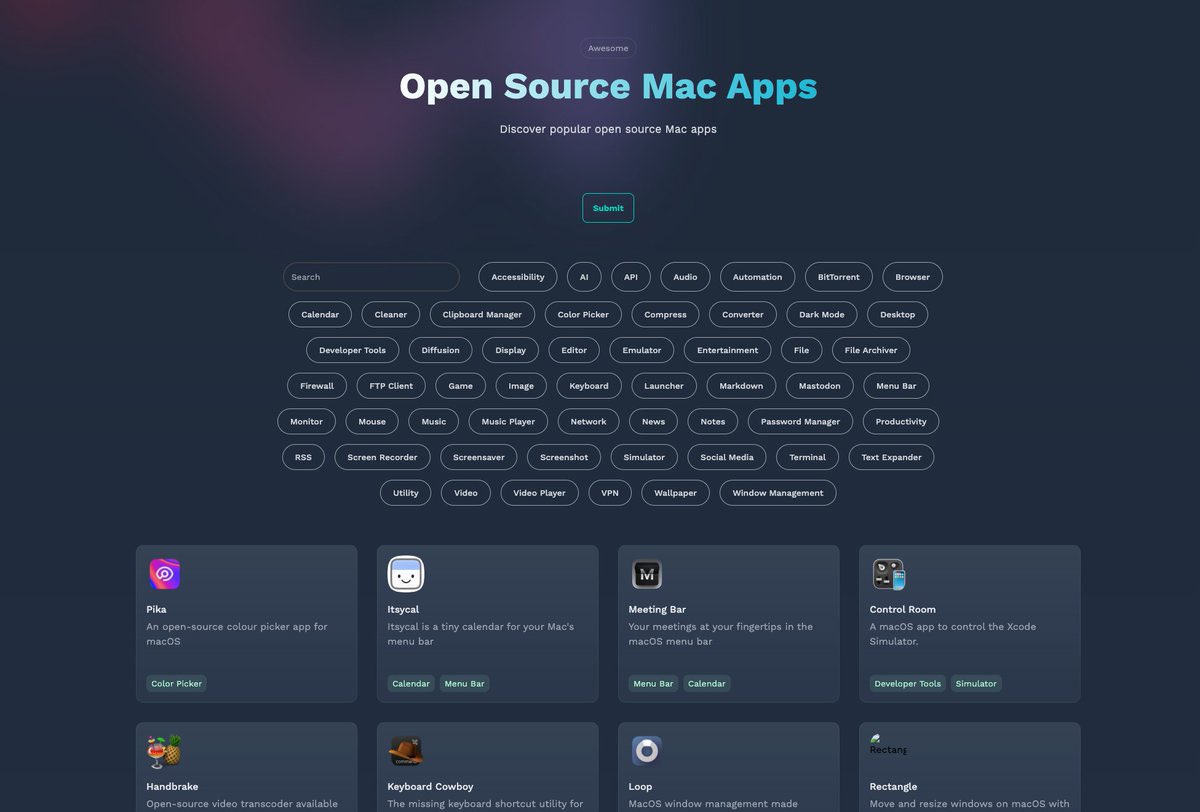Filter by Window Management category

coord(778,493)
